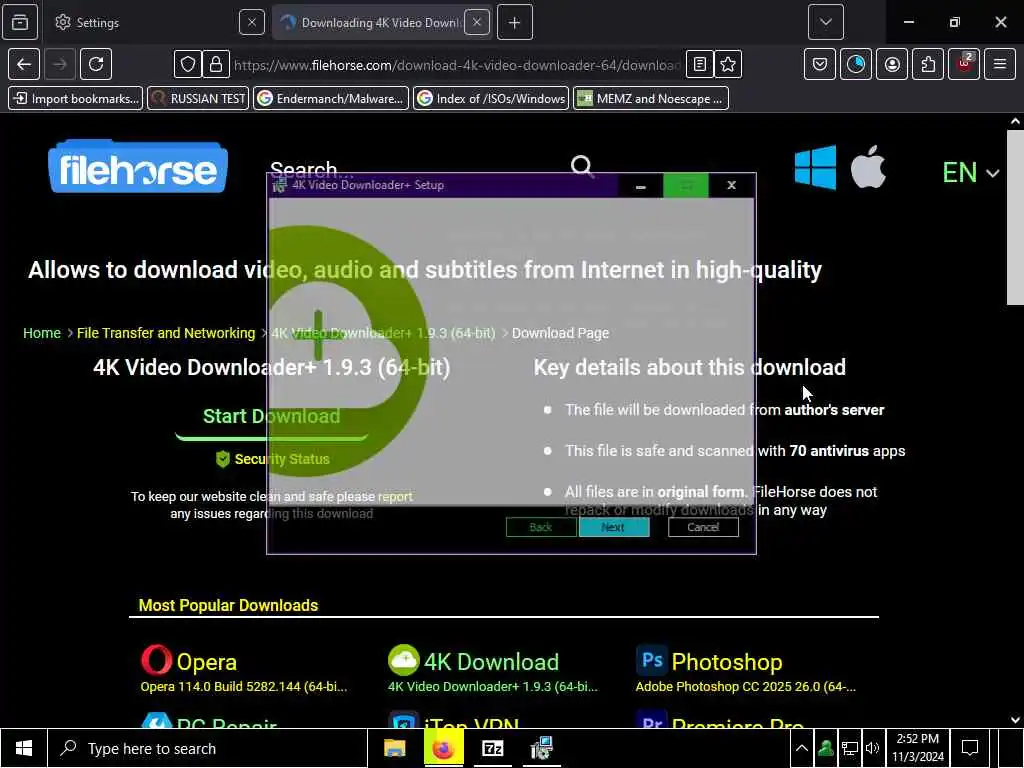Click the Start Download link

tap(272, 417)
